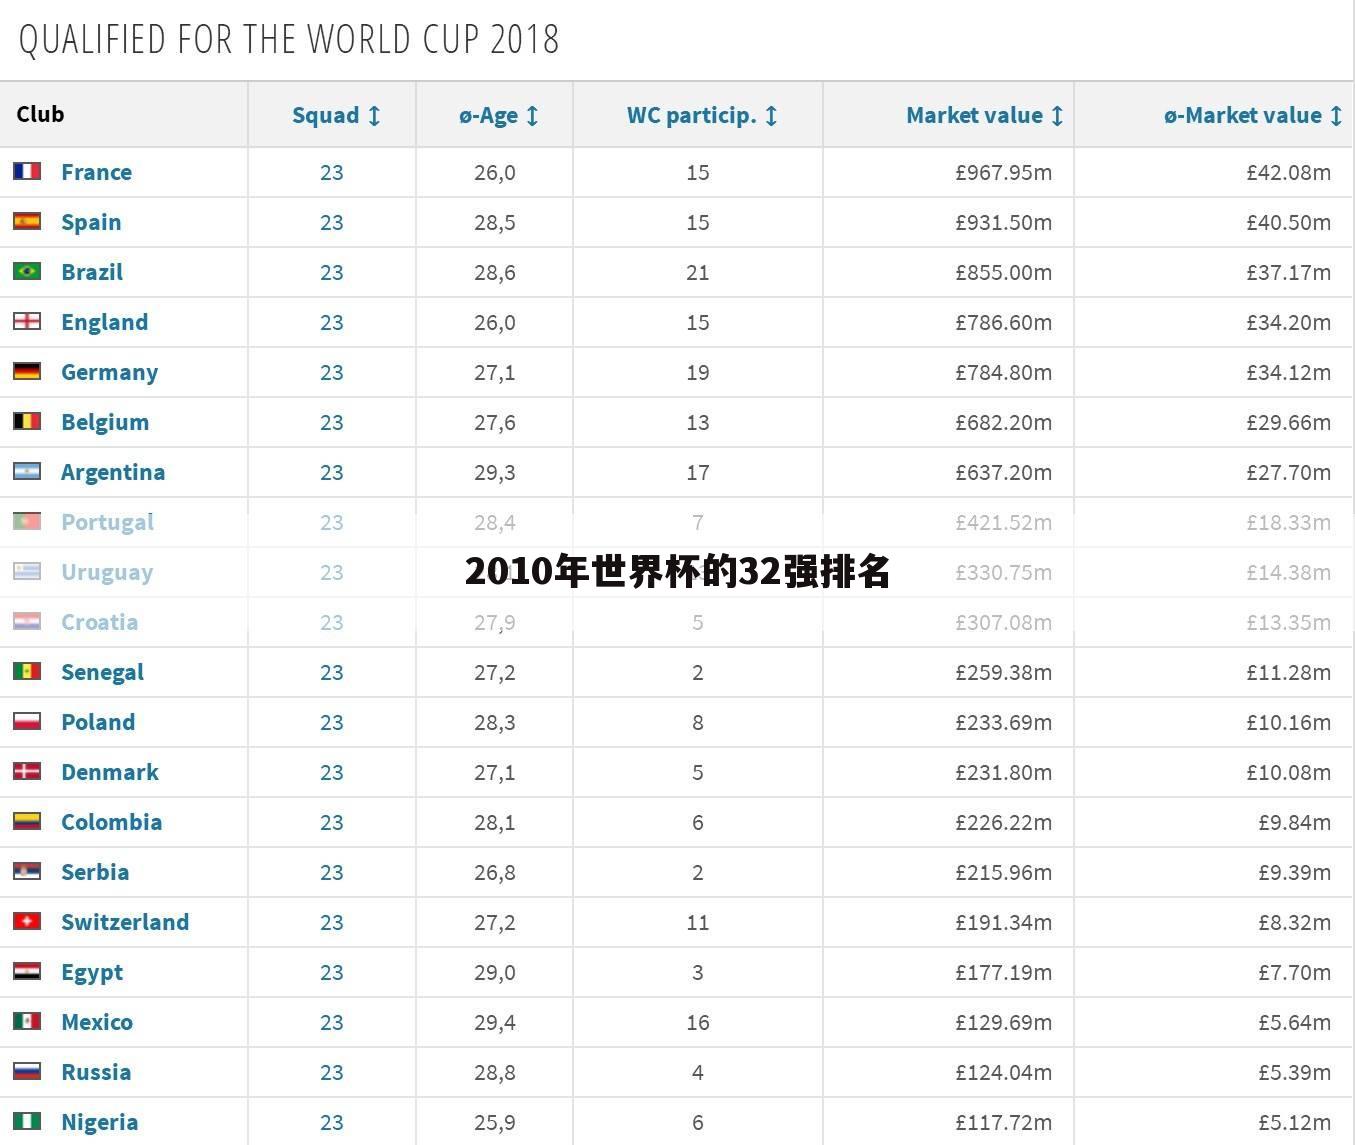Sort table by WC particip. column
Screen dimensions: 1355x1145
pos(702,115)
